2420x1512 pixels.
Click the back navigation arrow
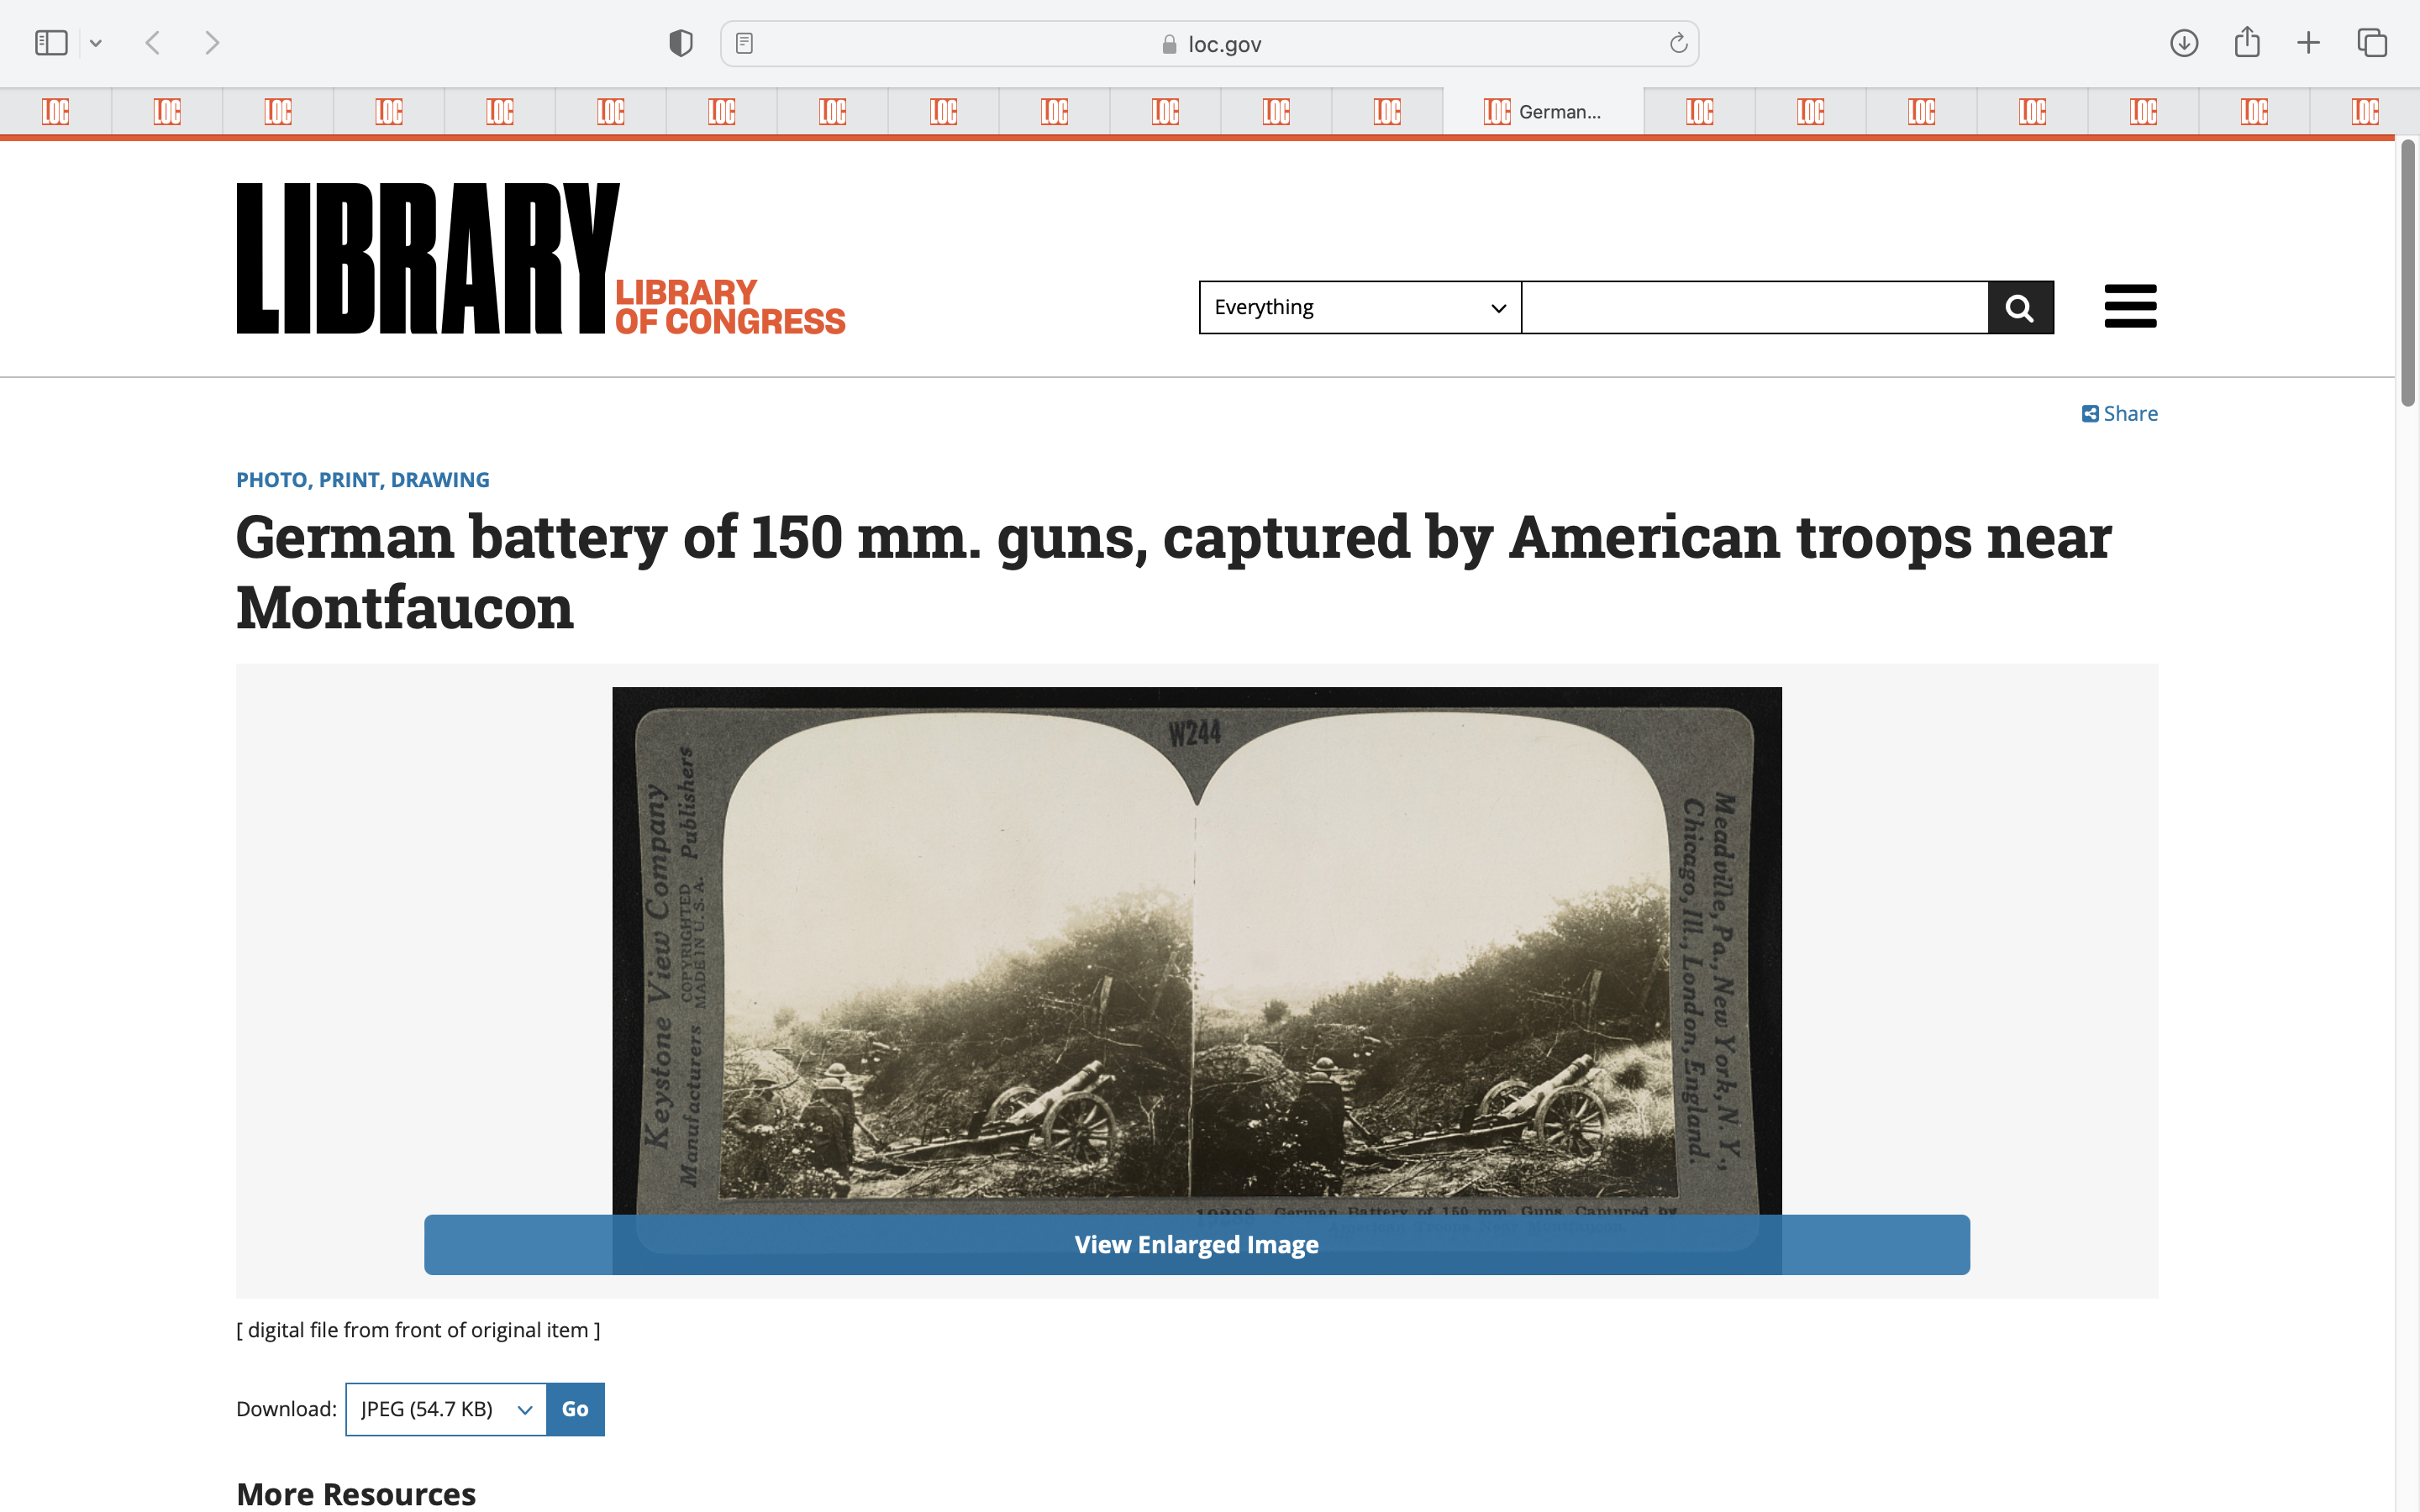153,43
